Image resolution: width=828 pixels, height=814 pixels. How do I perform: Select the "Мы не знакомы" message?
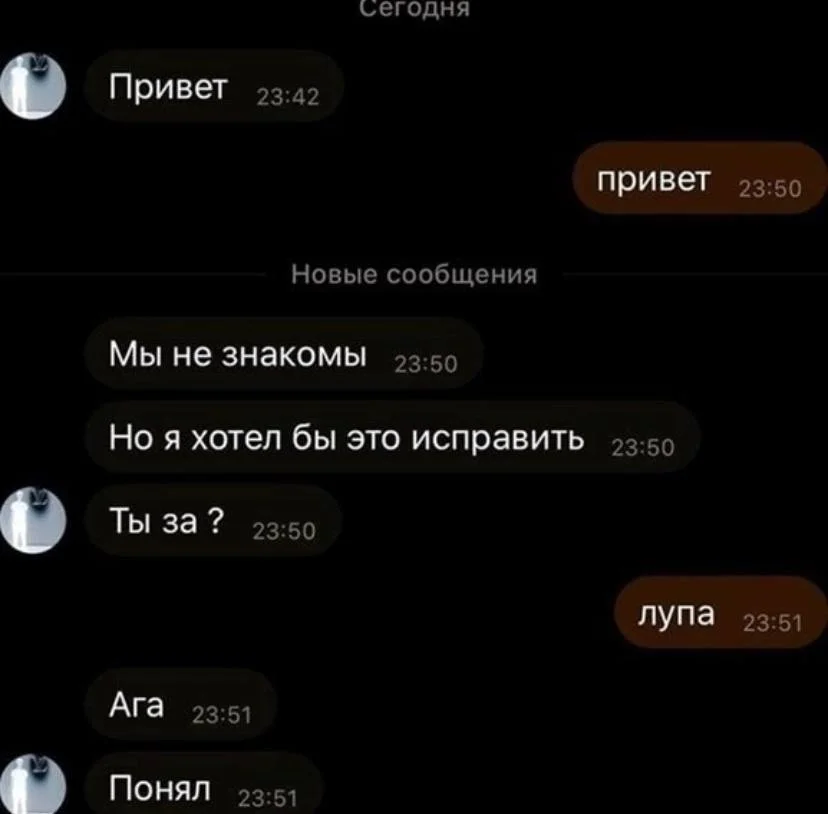tap(284, 353)
